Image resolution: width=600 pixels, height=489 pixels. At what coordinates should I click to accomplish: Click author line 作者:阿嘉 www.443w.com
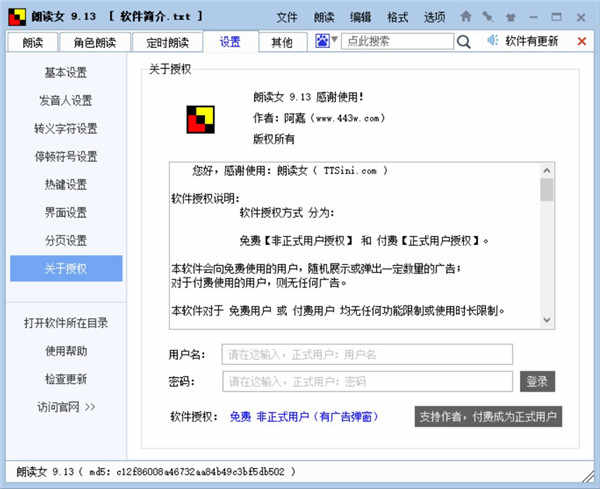pyautogui.click(x=319, y=118)
